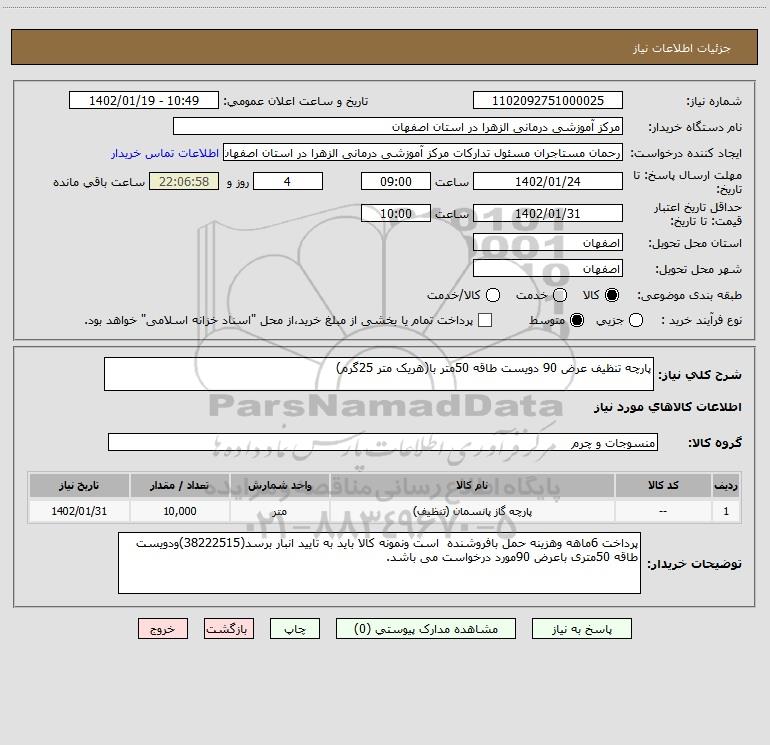Screen dimensions: 770x745
Task: Click the بازگشت back button
Action: [x=229, y=629]
